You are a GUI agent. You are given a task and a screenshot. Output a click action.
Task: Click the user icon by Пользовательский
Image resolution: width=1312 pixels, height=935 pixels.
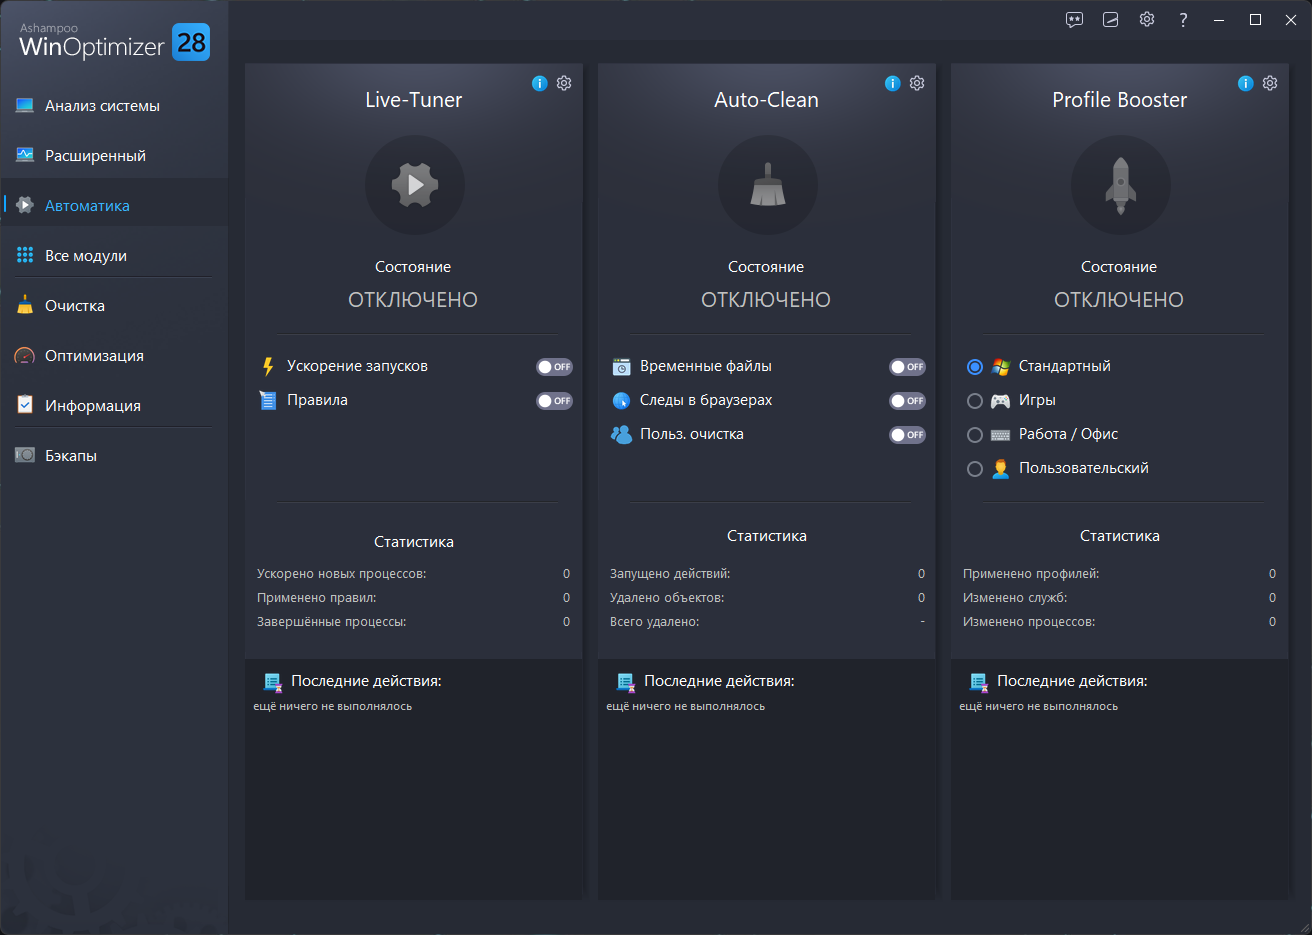[x=1001, y=469]
